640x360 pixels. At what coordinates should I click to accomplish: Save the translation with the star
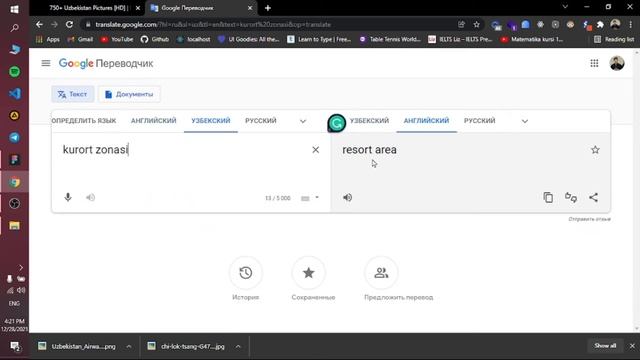point(595,150)
